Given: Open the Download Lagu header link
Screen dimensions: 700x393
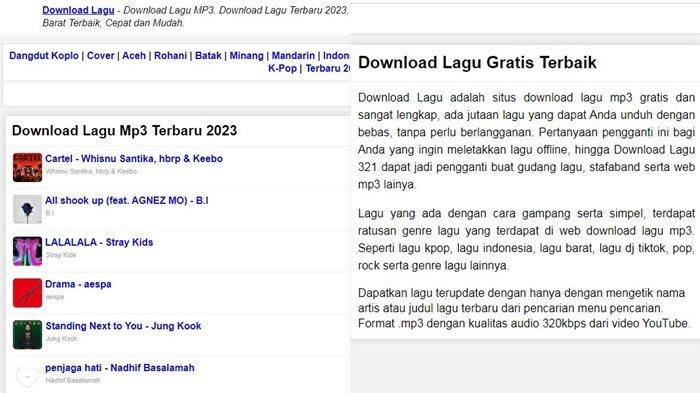Looking at the screenshot, I should (x=78, y=10).
